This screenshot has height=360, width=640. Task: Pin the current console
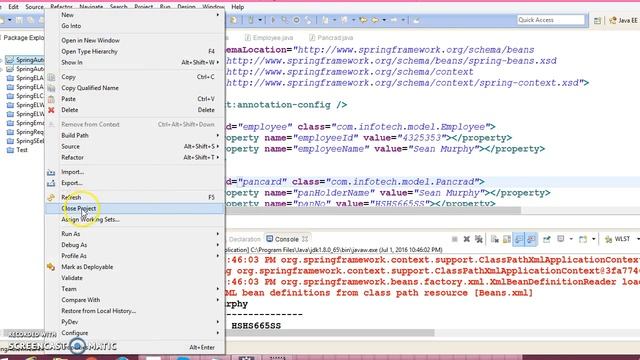coord(547,239)
